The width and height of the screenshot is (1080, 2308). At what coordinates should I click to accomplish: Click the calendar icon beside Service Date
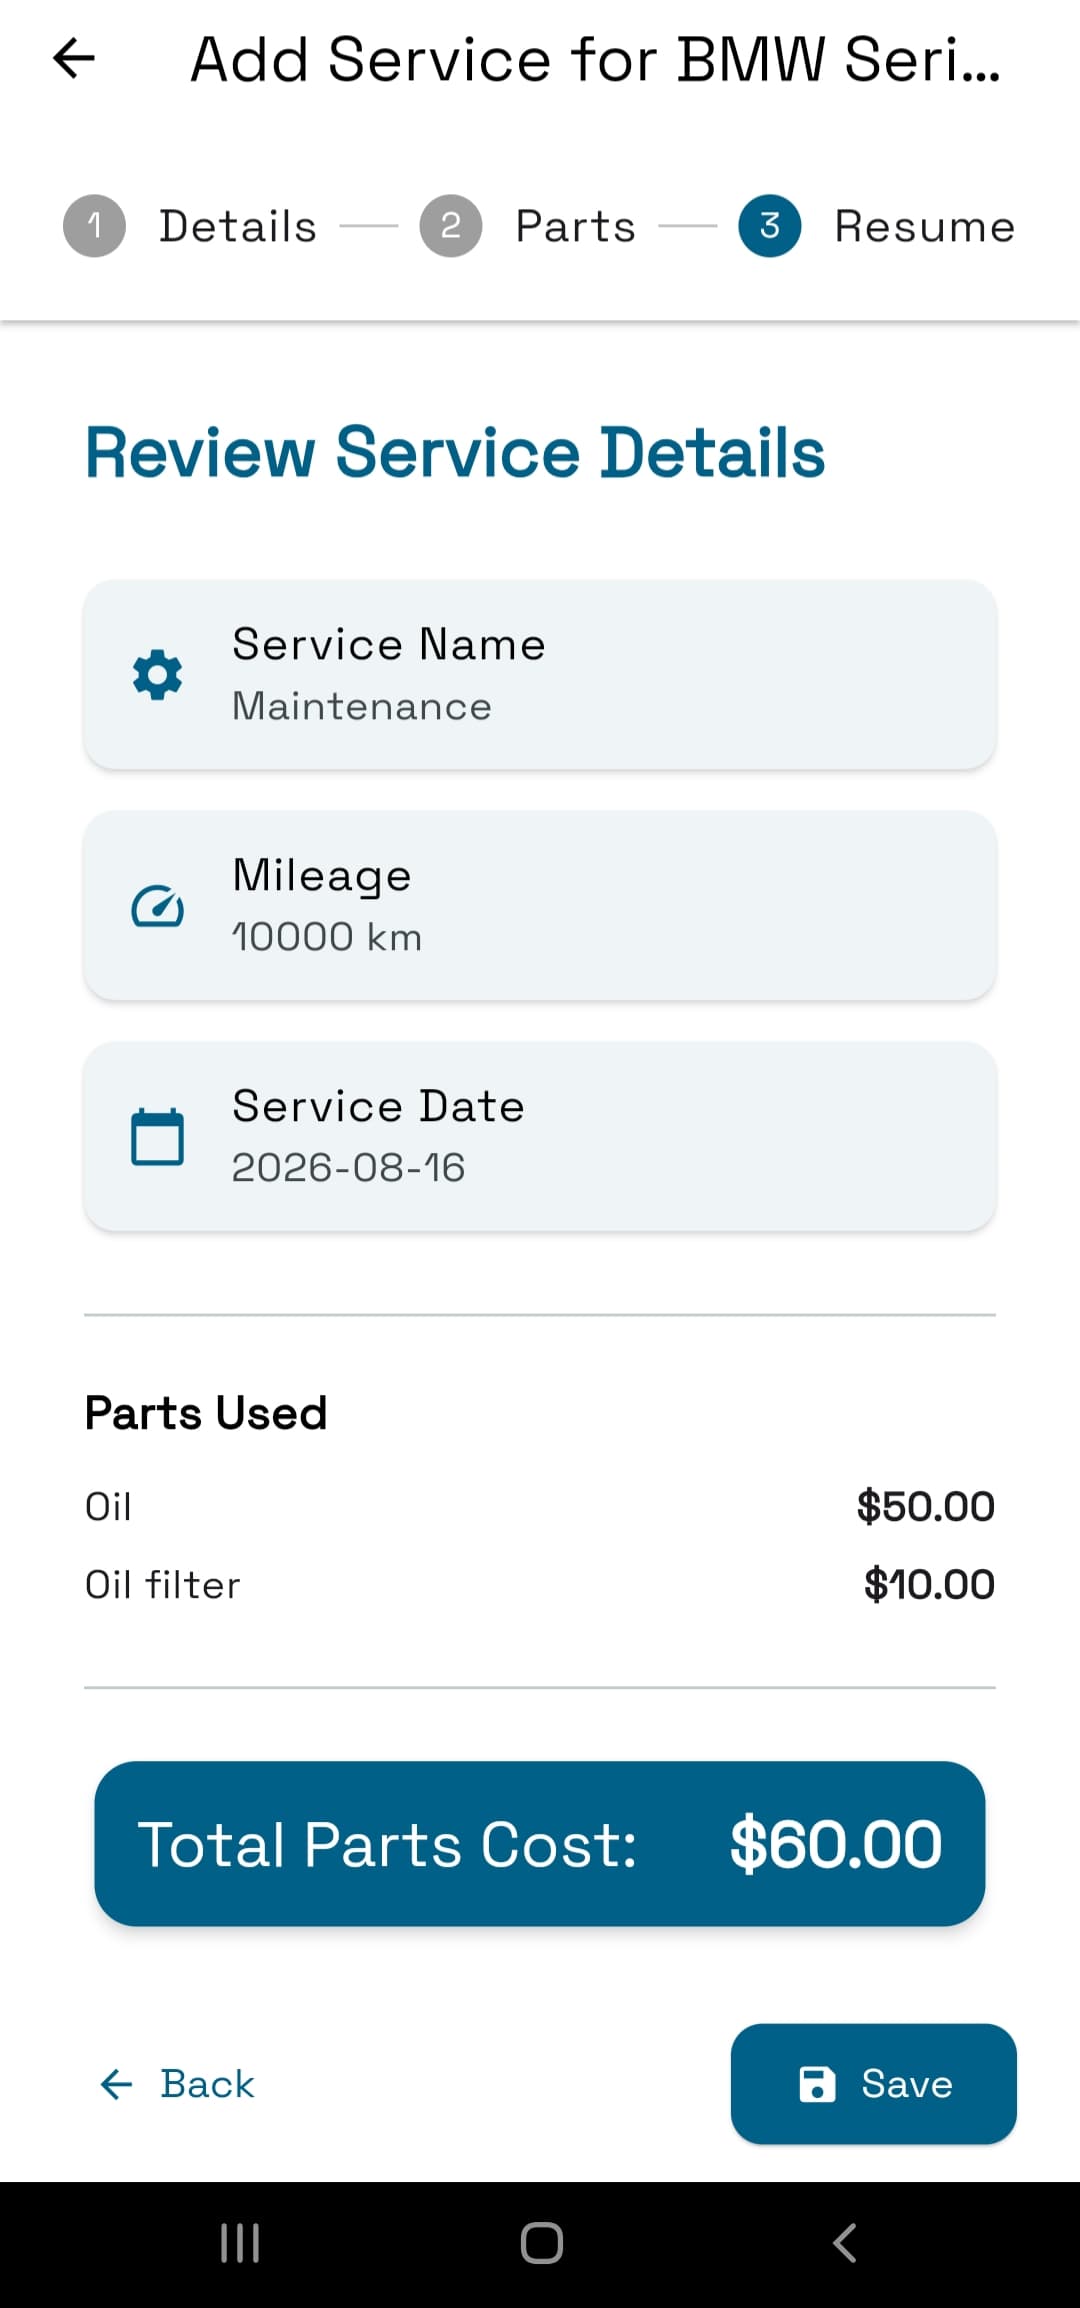pyautogui.click(x=157, y=1137)
